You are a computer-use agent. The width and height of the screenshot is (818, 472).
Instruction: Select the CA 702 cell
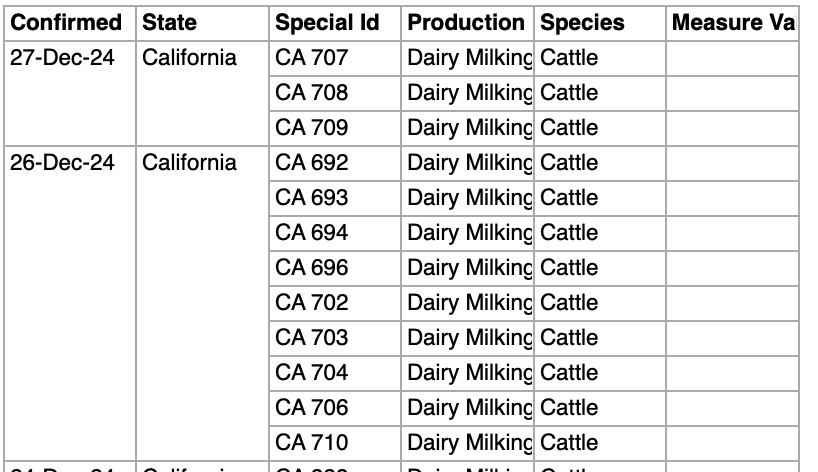tap(335, 303)
